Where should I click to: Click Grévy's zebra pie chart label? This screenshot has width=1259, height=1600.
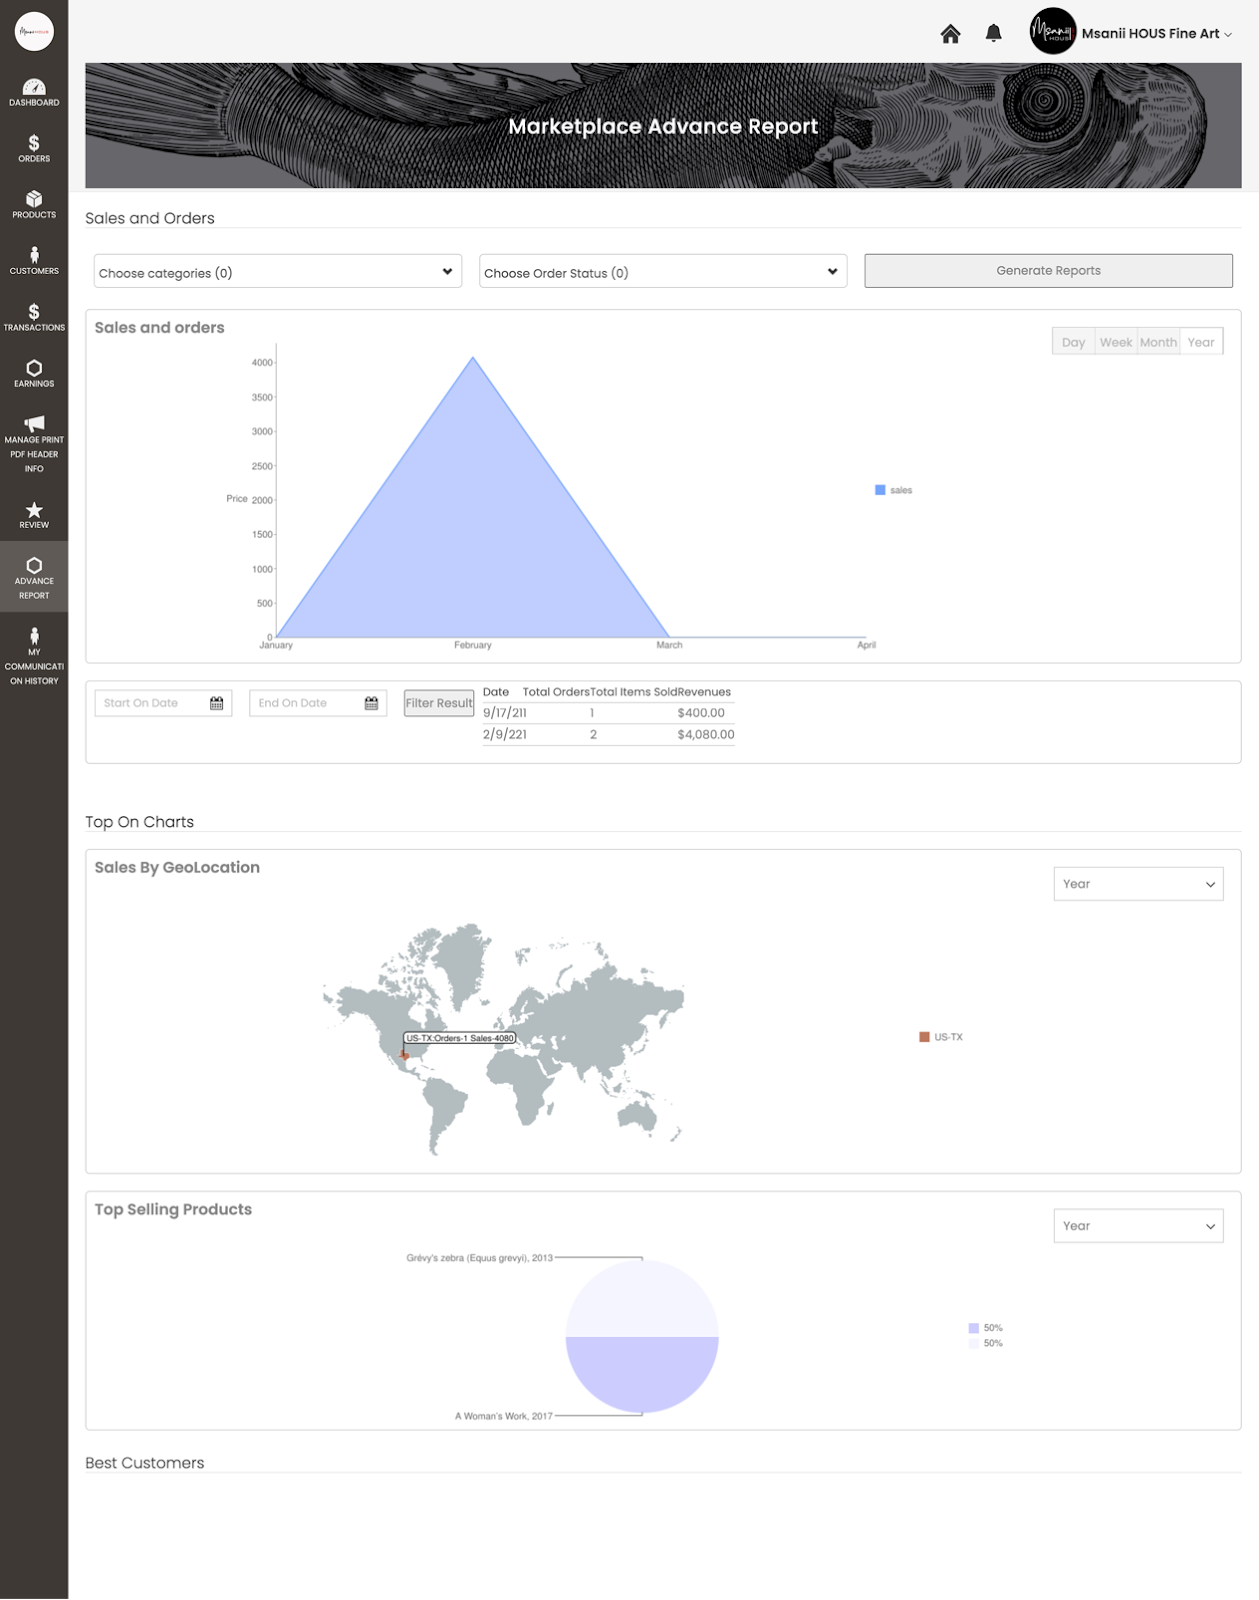(479, 1258)
